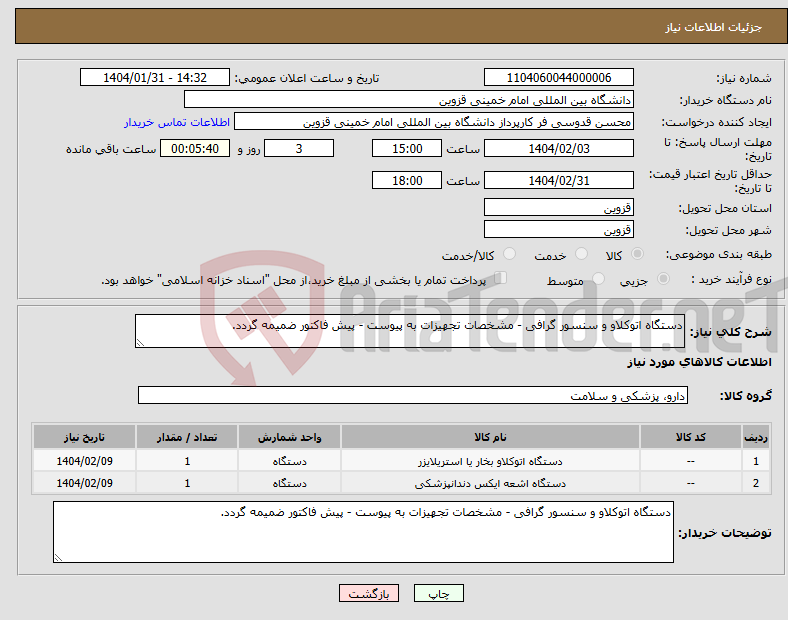Select the جزیی purchase type radio
Viewport: 788px width, 620px height.
pos(663,279)
